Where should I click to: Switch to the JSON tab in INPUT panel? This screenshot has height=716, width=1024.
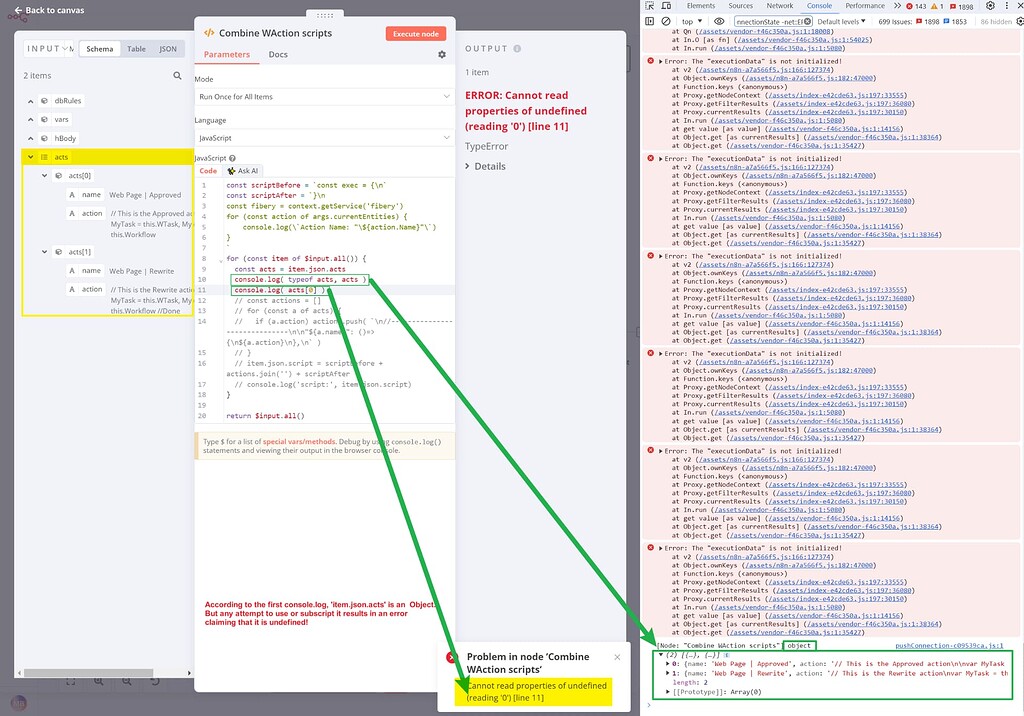pos(167,47)
